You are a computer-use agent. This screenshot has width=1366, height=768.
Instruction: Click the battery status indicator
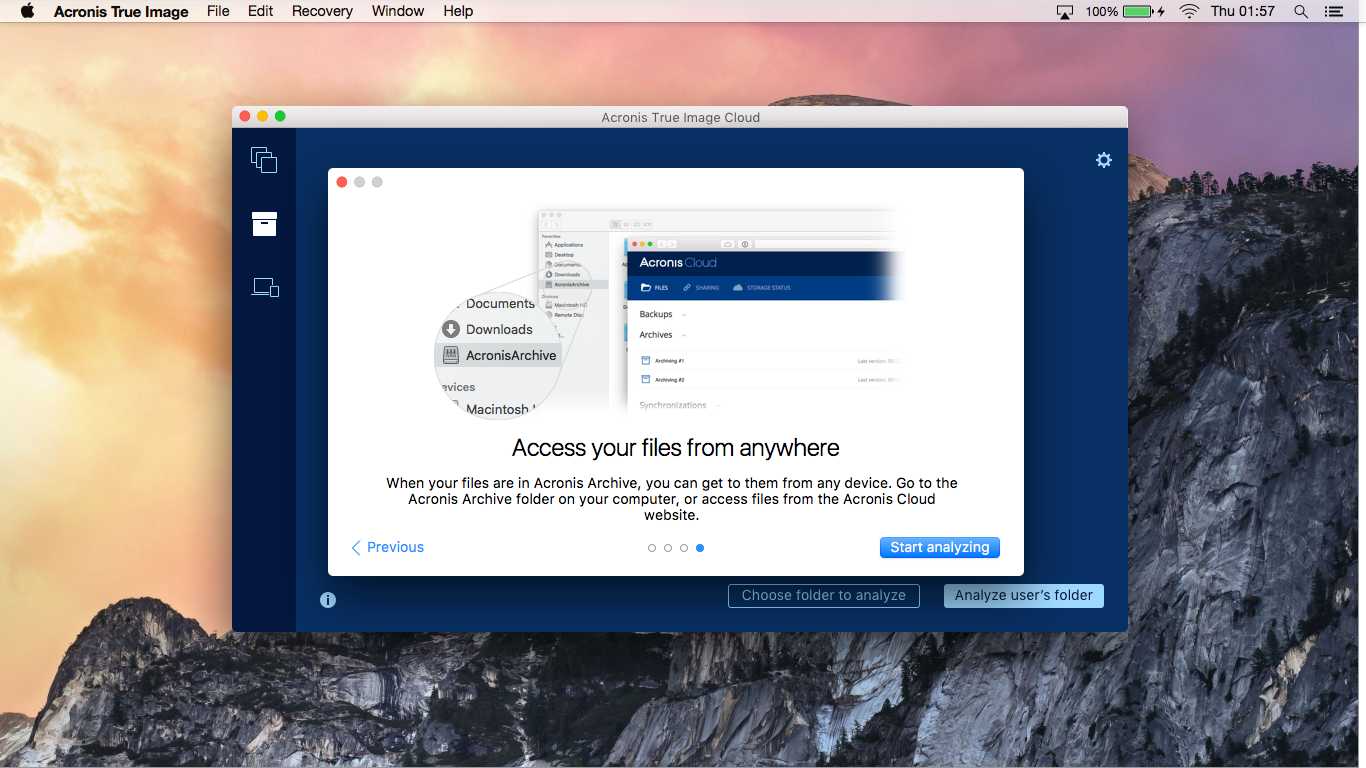1125,11
